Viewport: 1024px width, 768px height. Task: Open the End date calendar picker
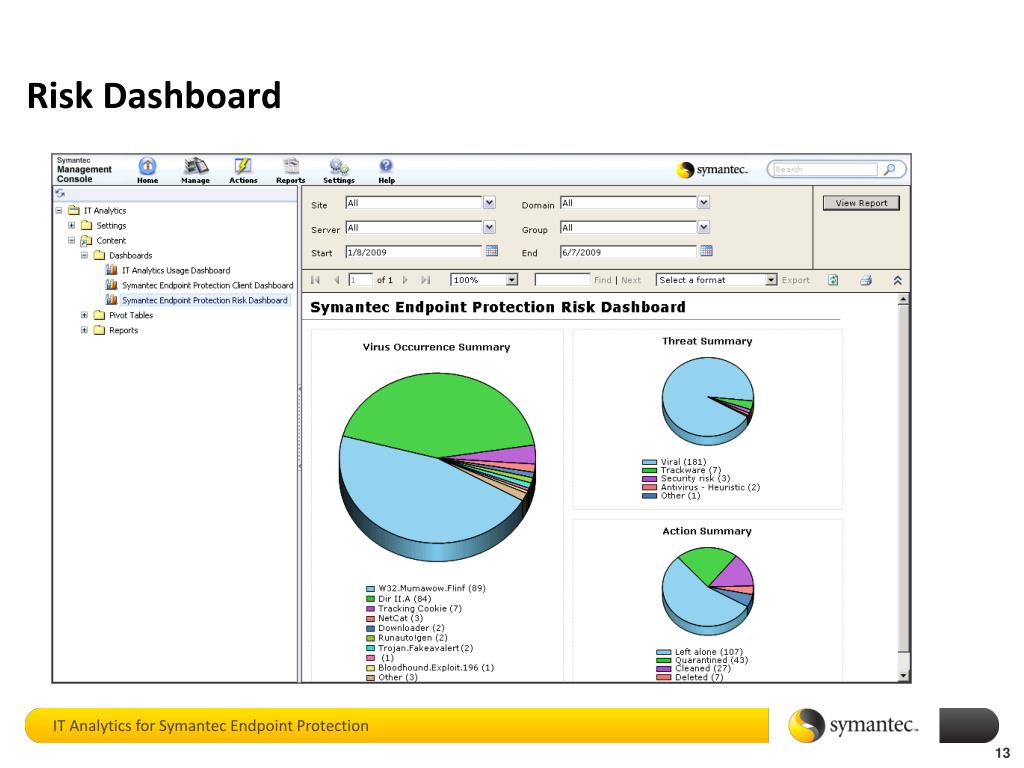pyautogui.click(x=706, y=251)
